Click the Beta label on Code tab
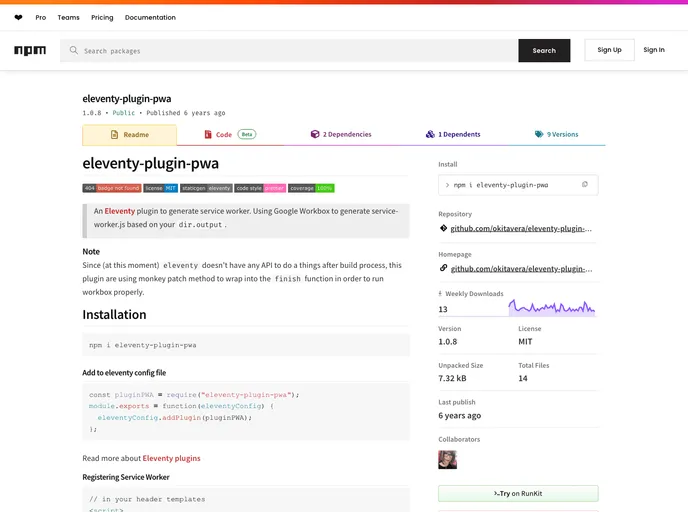 (247, 134)
